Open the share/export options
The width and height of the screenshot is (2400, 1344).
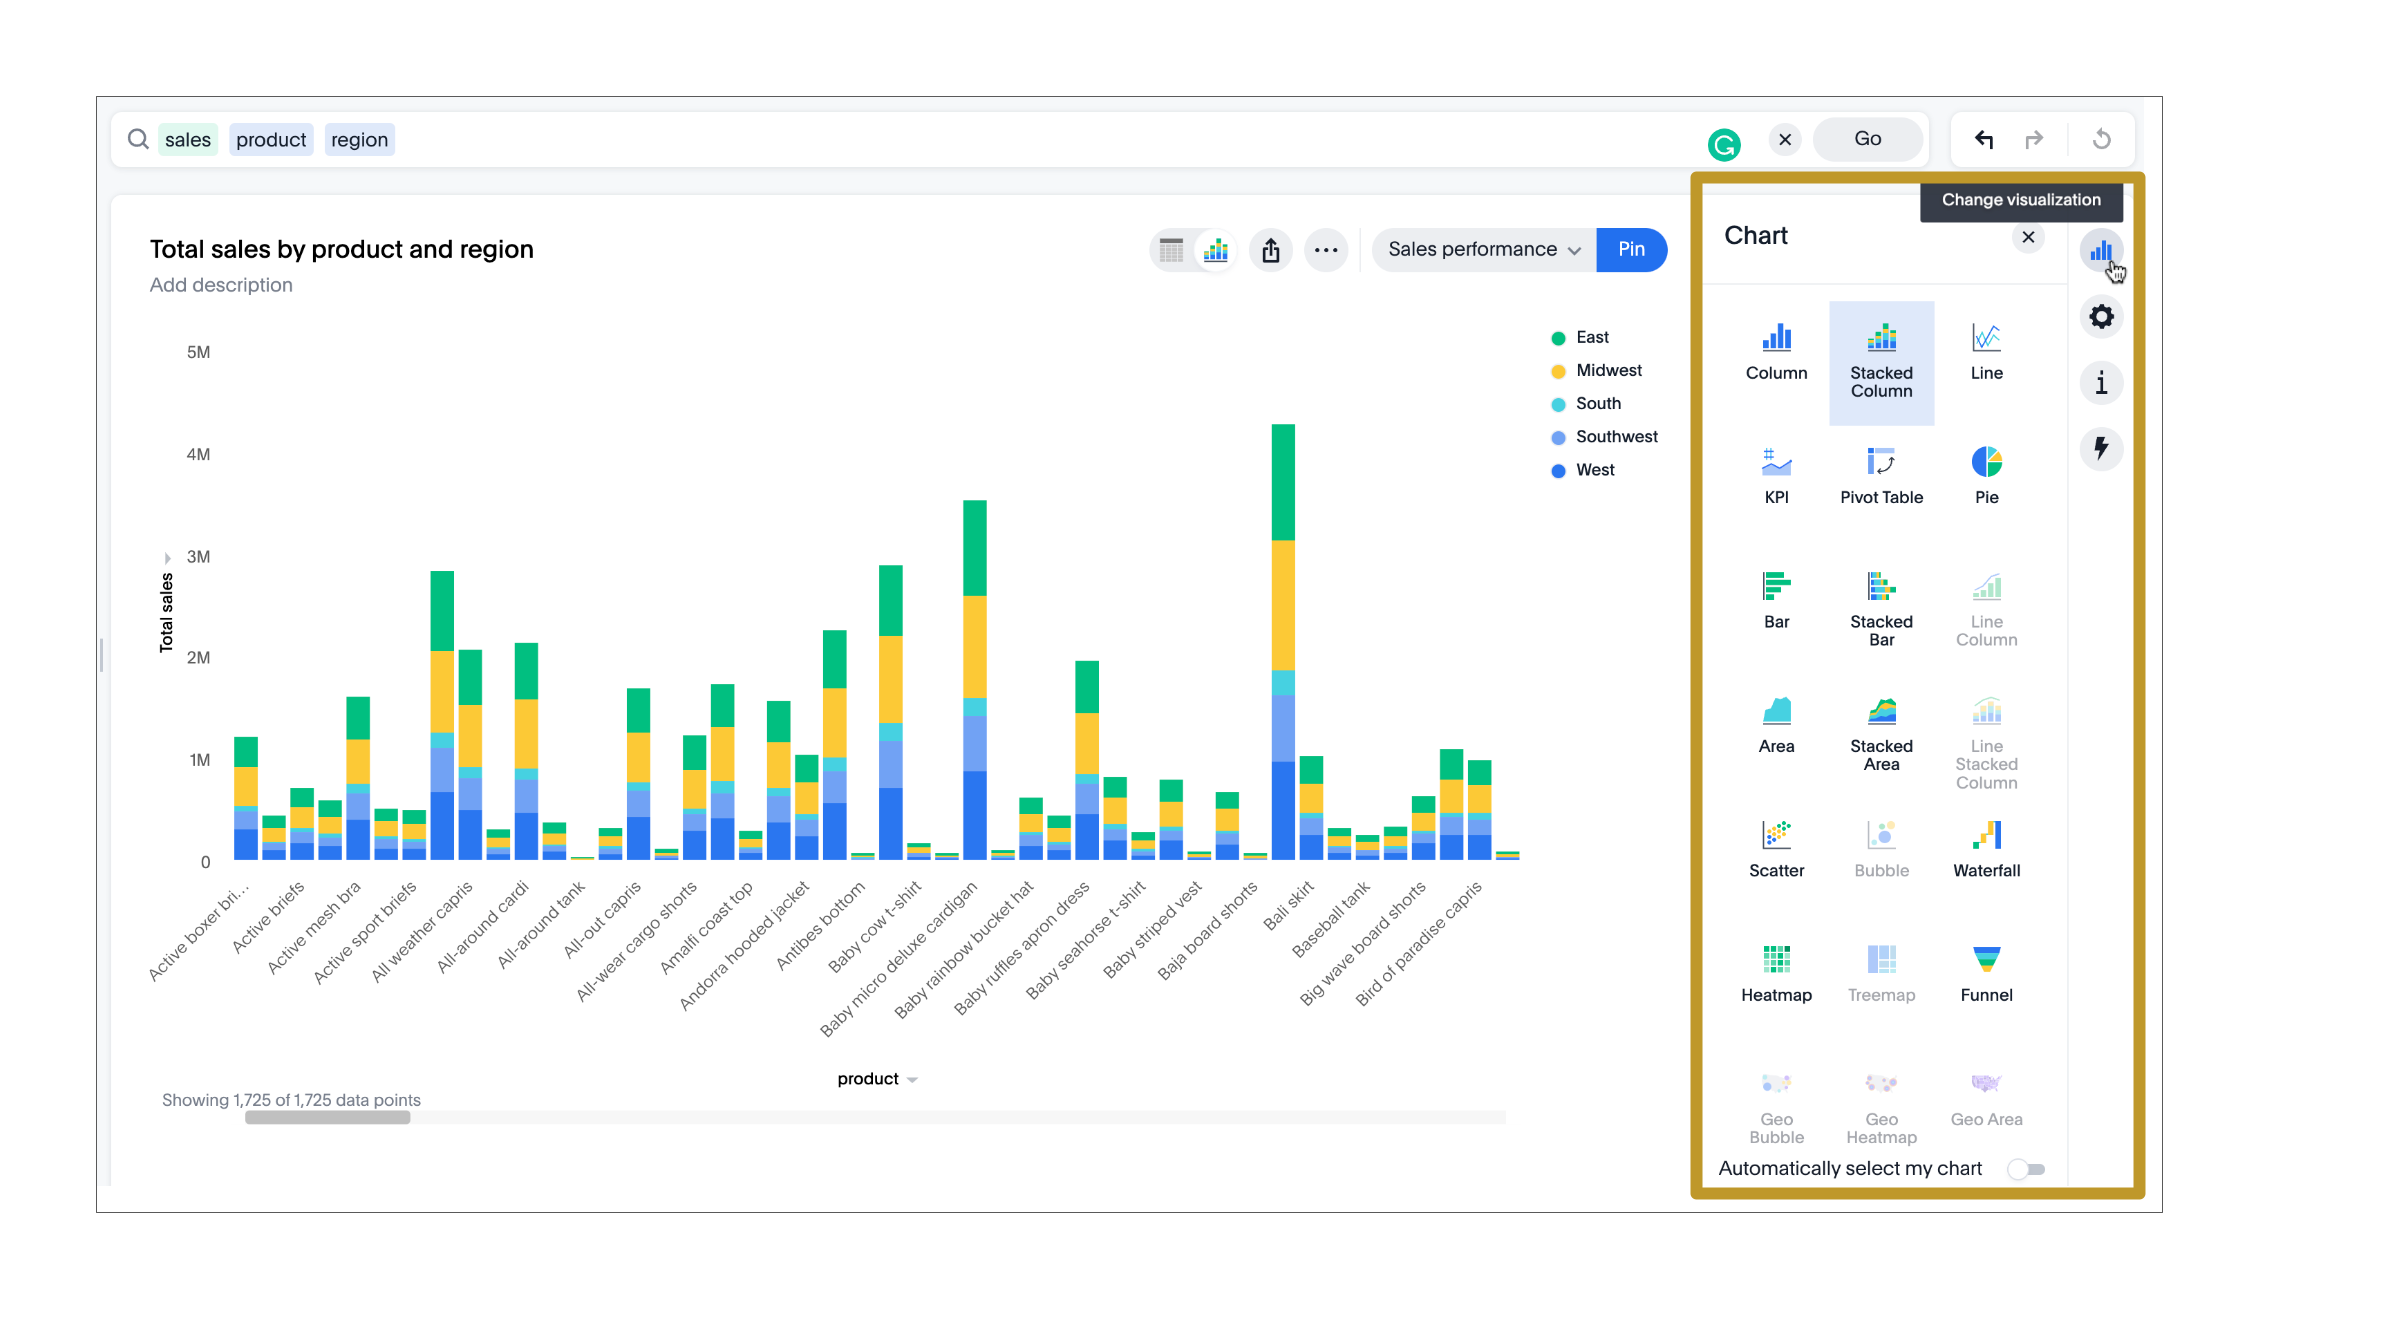(1271, 250)
